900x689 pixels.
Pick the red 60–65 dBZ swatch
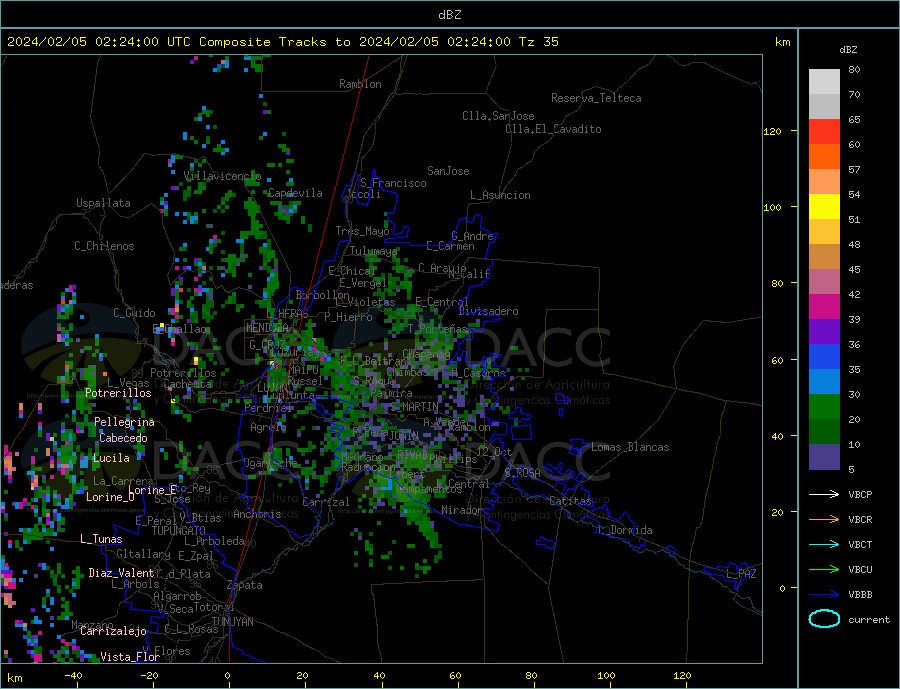[824, 131]
